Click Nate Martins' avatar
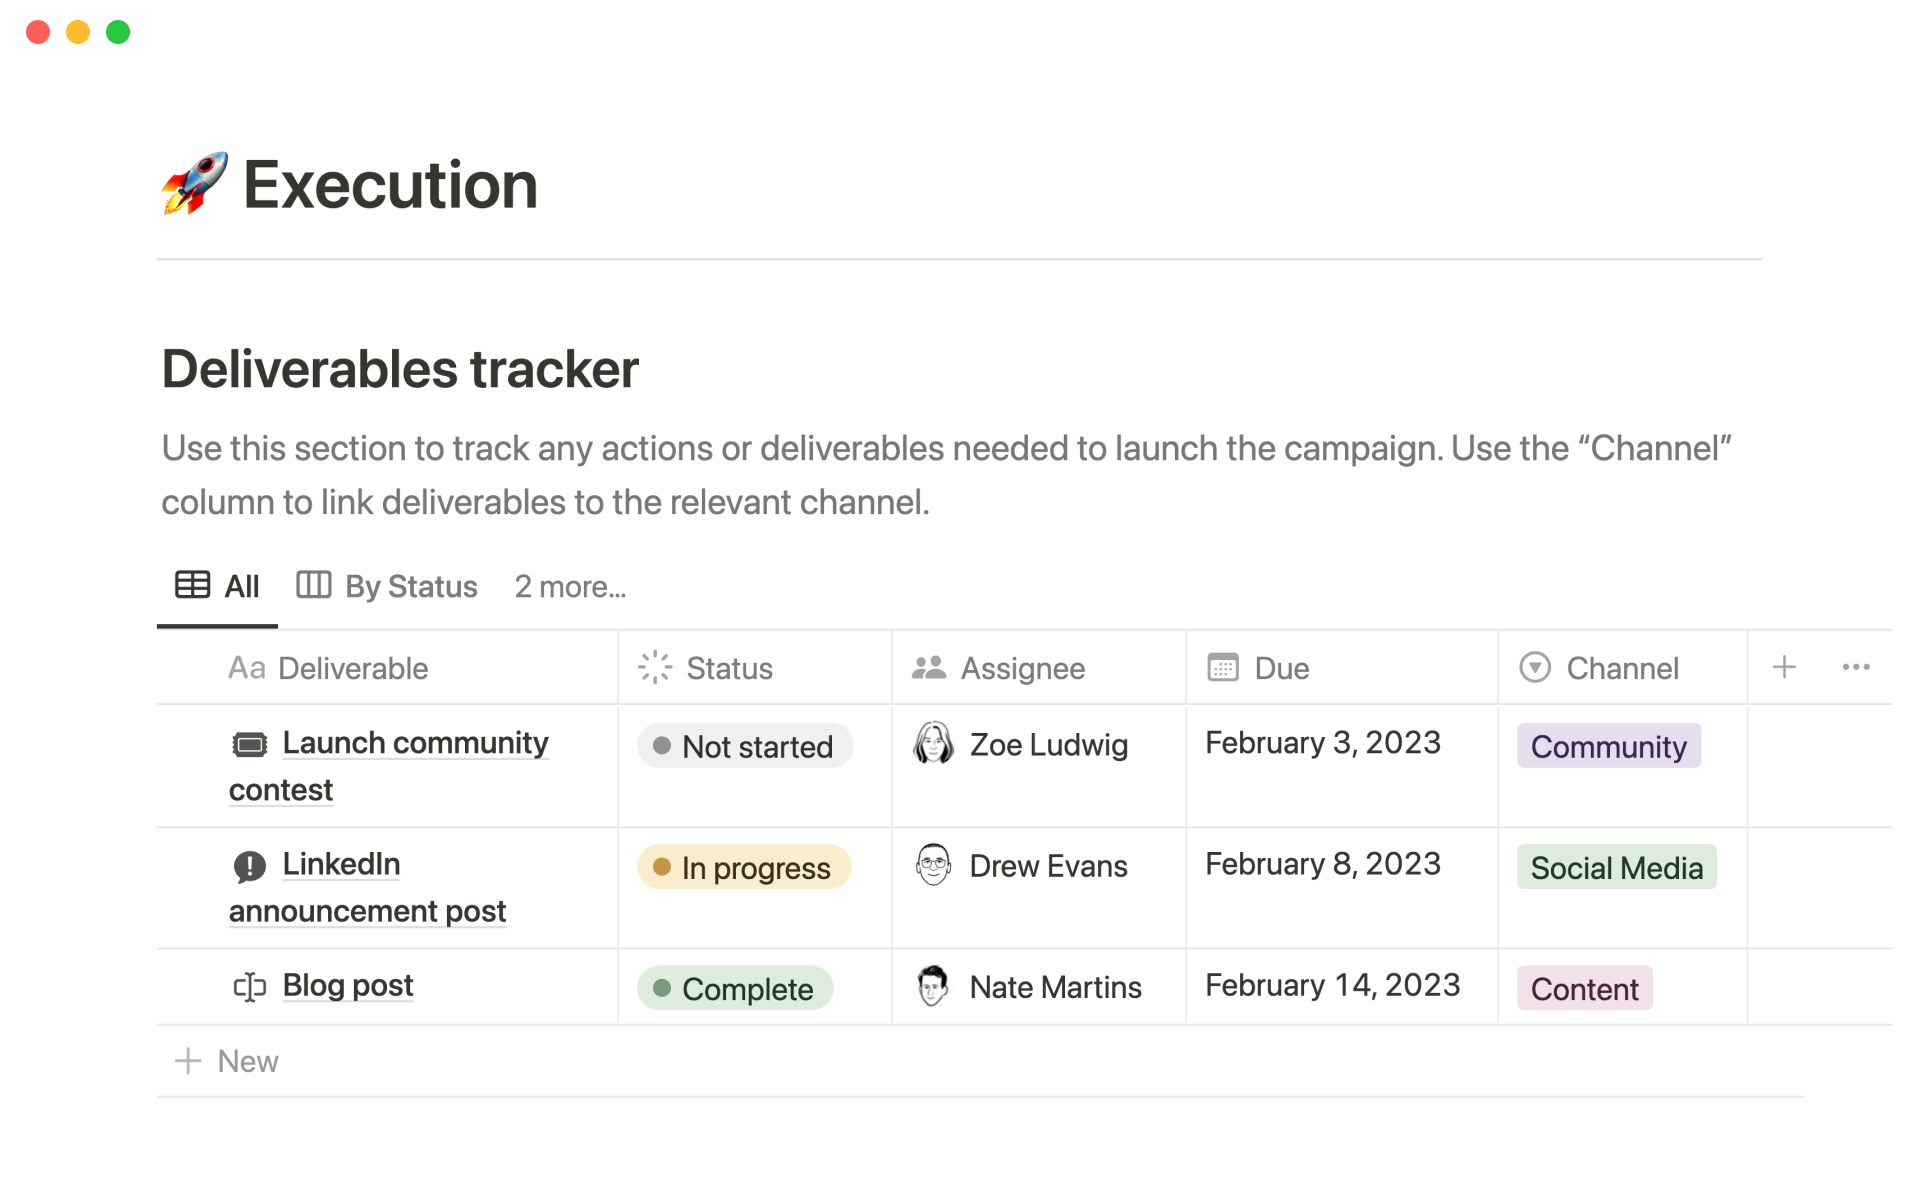 [933, 987]
